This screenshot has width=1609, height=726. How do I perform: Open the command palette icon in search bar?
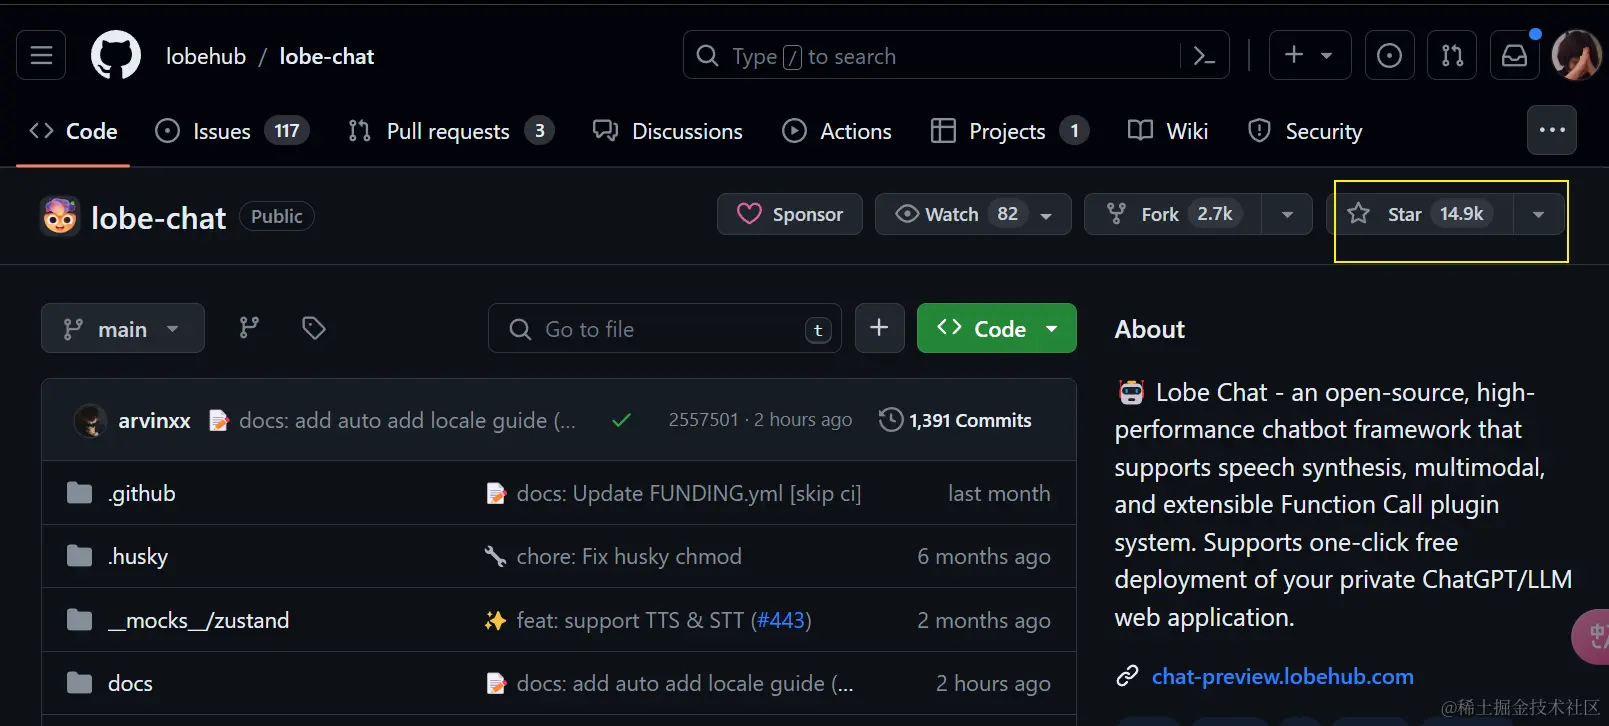tap(1204, 56)
